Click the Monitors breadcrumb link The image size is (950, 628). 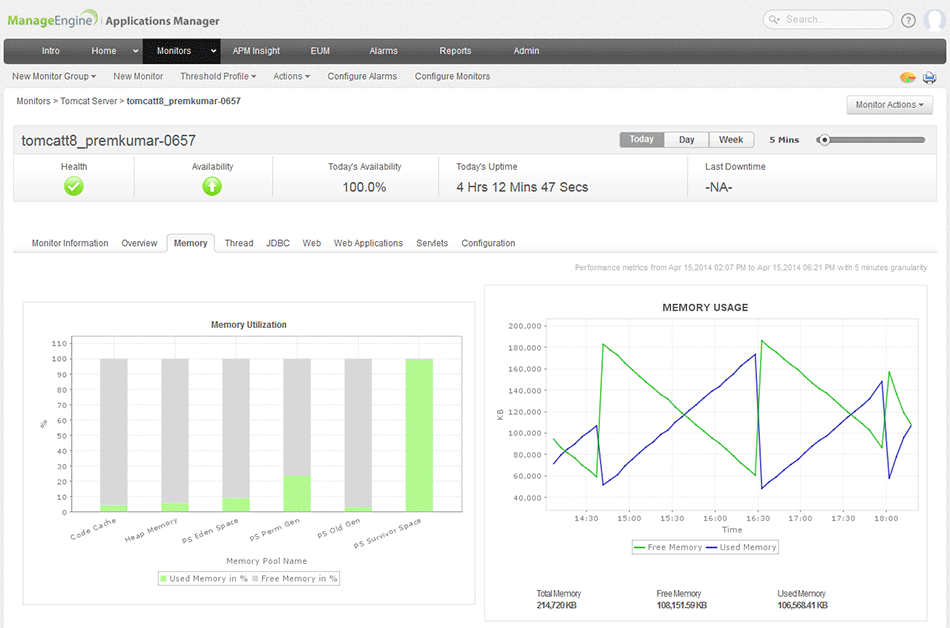pos(33,101)
